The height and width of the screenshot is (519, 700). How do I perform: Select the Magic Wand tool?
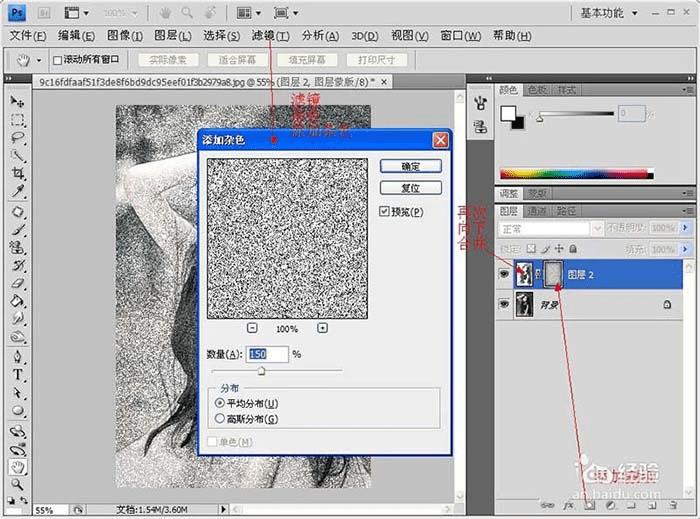tap(17, 155)
